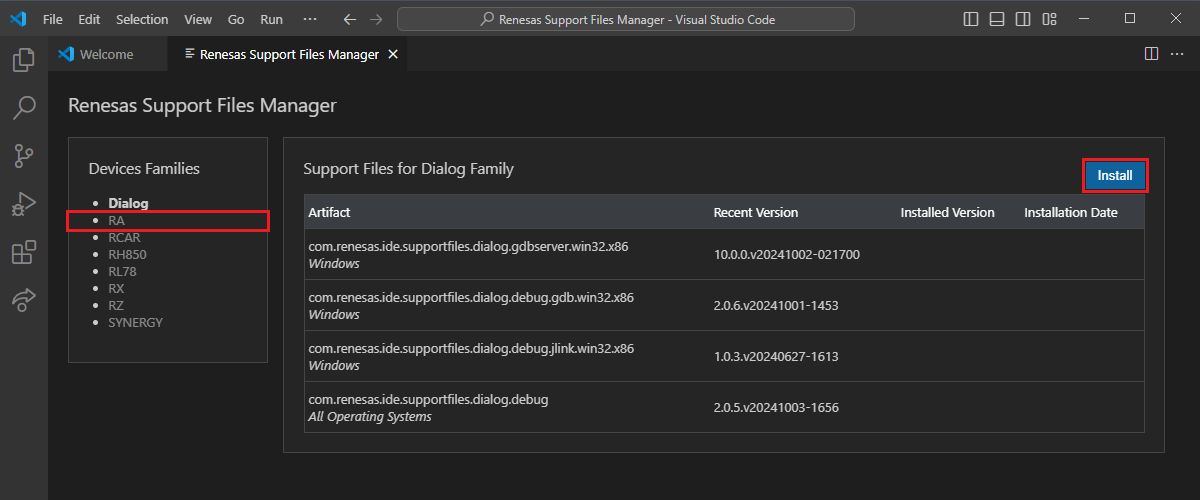Select the RX device family
The image size is (1200, 500).
click(x=116, y=288)
